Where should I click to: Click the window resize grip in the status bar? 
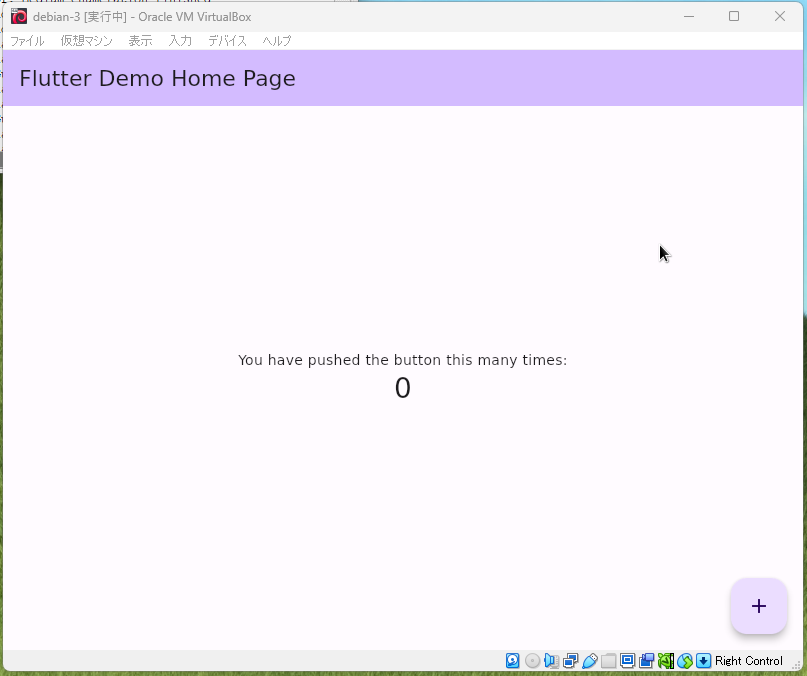tap(798, 666)
